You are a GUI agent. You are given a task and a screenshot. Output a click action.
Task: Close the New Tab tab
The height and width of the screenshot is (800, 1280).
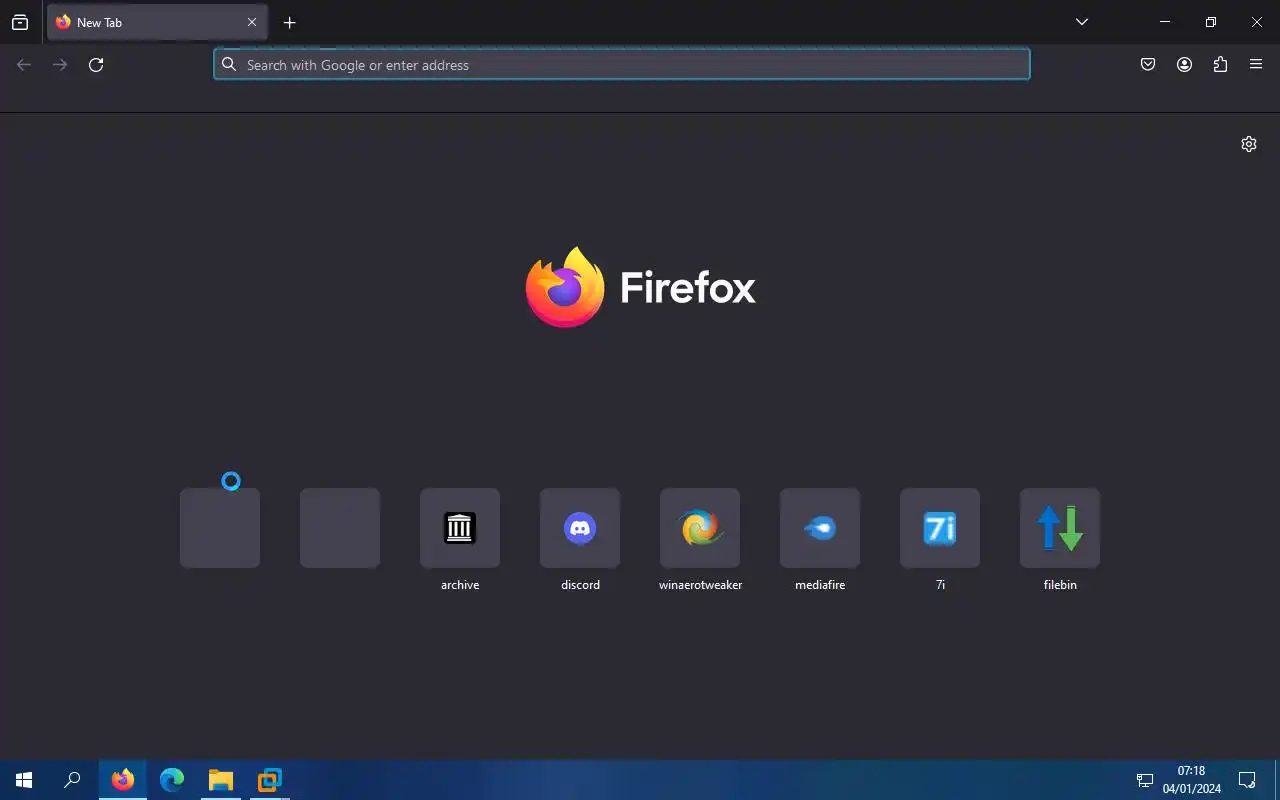pyautogui.click(x=252, y=22)
